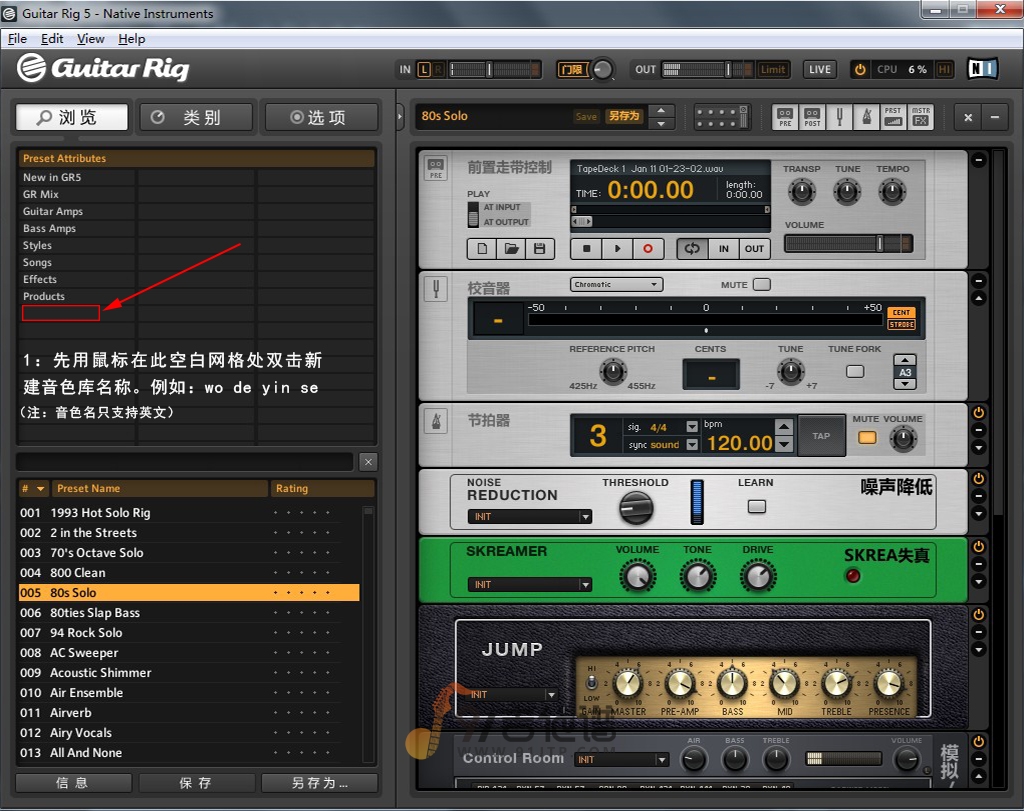Click the preset search input field
Screen dimensions: 1024x811
185,462
